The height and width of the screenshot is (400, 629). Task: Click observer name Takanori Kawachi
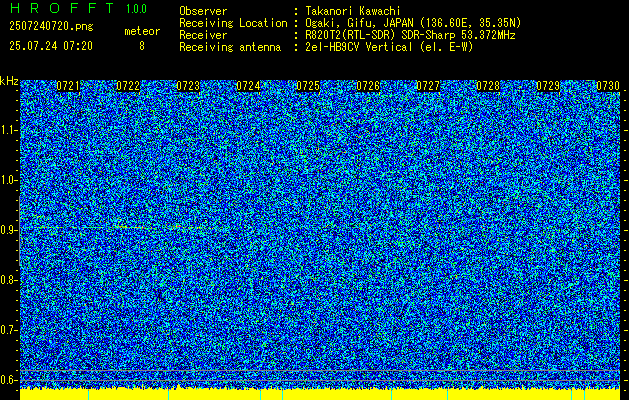[x=353, y=11]
